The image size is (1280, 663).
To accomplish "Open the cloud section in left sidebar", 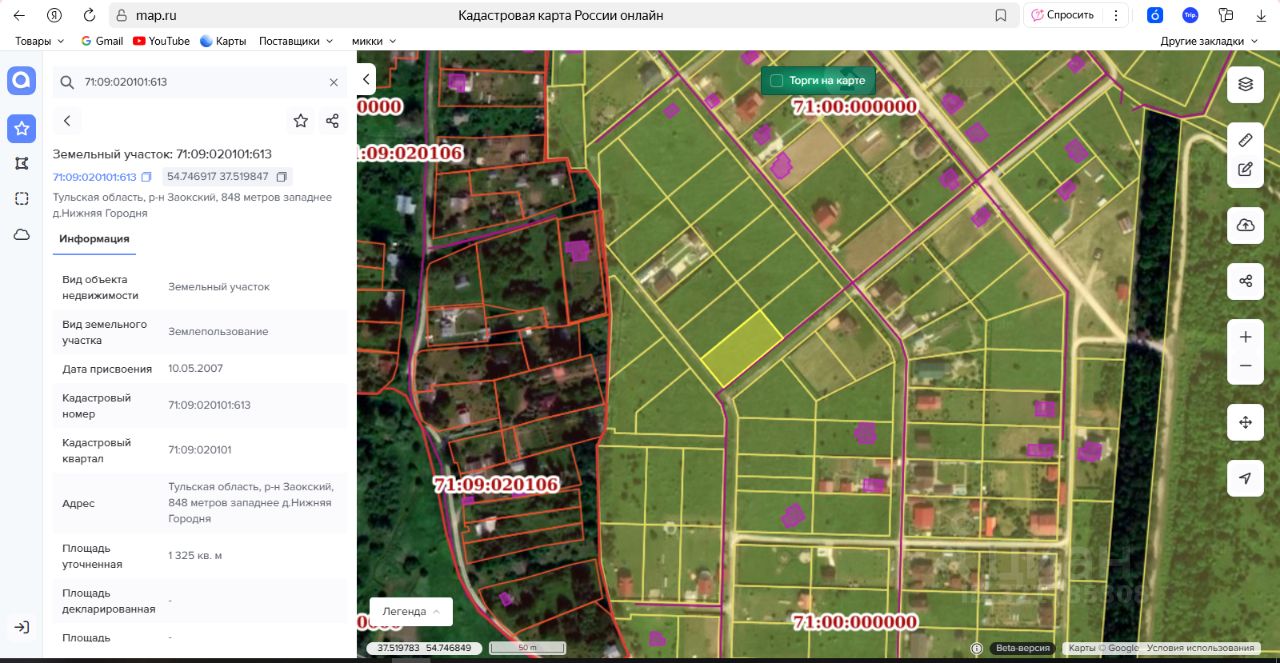I will click(x=22, y=234).
